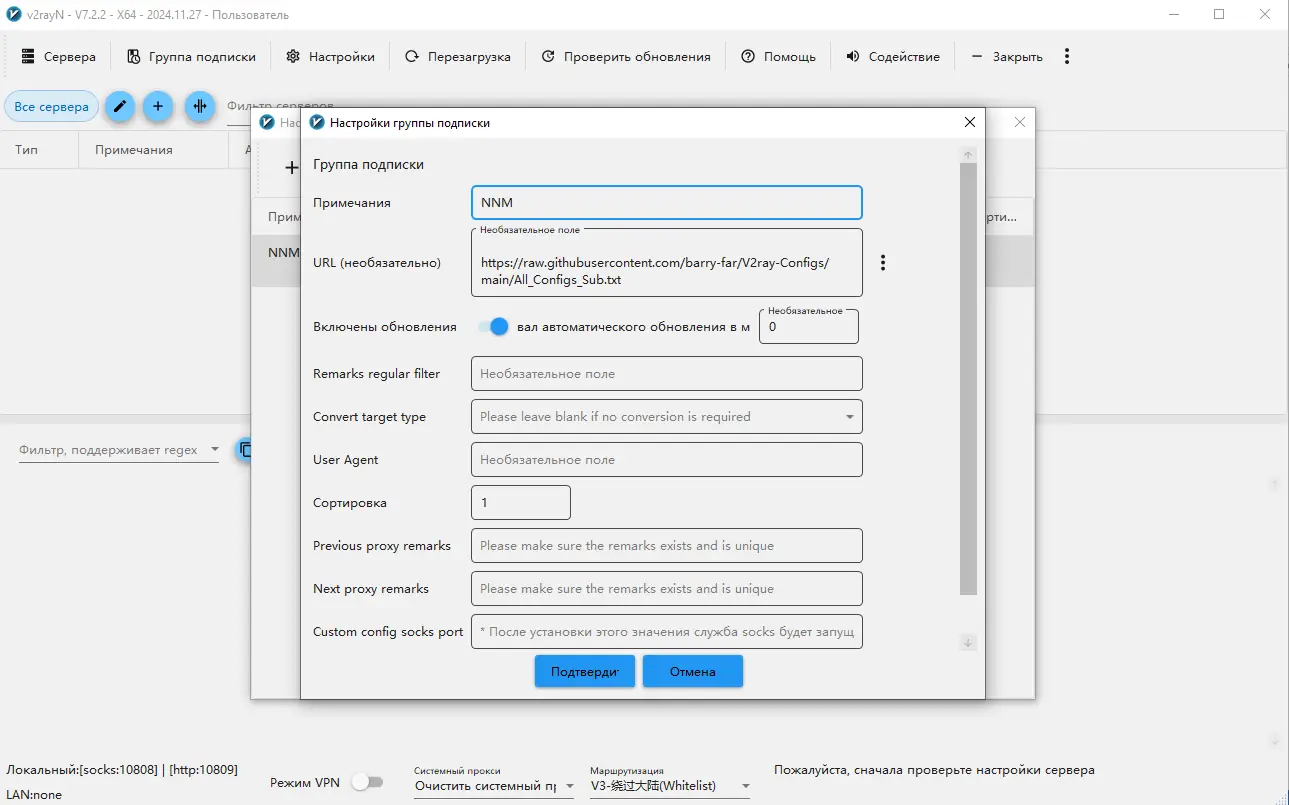Click the Next proxy remarks field
Viewport: 1289px width, 805px height.
[666, 589]
